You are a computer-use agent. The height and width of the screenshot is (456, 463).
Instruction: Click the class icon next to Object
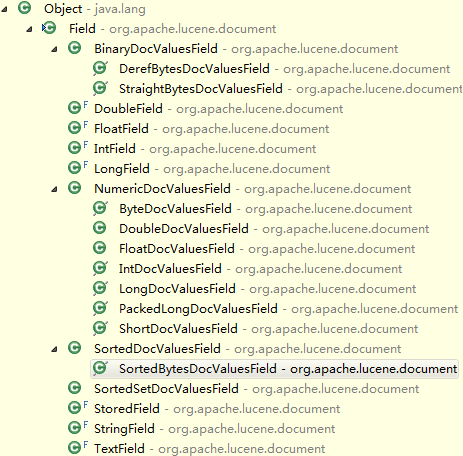pos(24,8)
